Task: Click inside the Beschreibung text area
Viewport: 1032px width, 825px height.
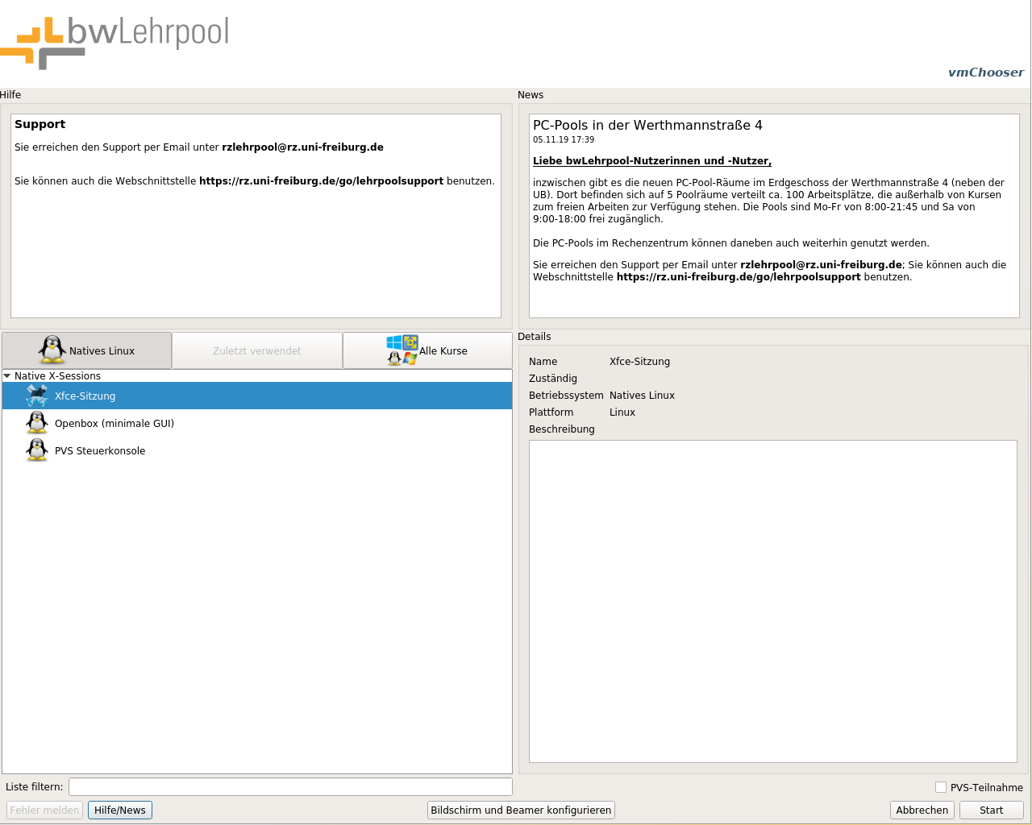Action: click(x=772, y=600)
